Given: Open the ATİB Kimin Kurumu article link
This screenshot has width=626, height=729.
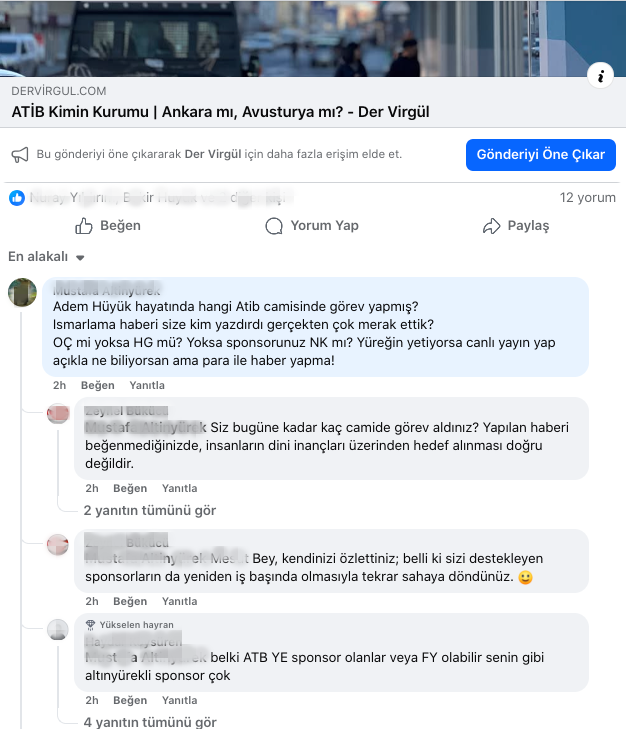Looking at the screenshot, I should pyautogui.click(x=220, y=112).
